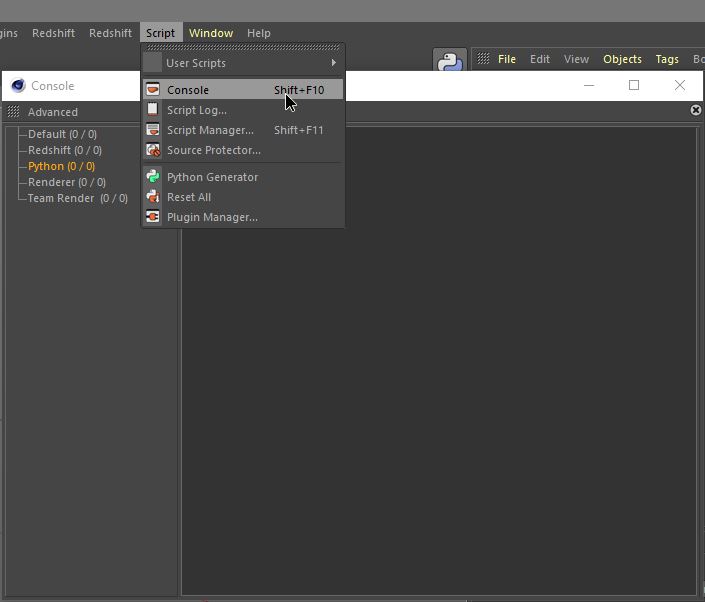Click the Reset All icon
This screenshot has width=705, height=602.
pyautogui.click(x=153, y=197)
